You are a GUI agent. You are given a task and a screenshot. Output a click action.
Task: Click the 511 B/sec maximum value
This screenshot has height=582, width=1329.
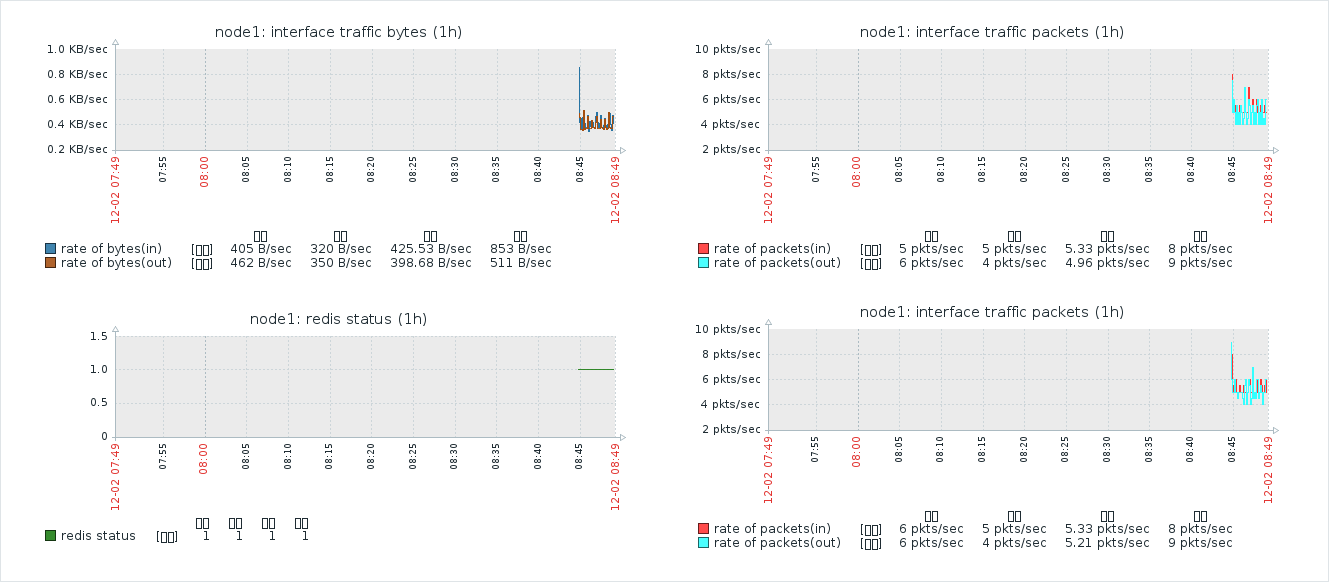coord(520,263)
